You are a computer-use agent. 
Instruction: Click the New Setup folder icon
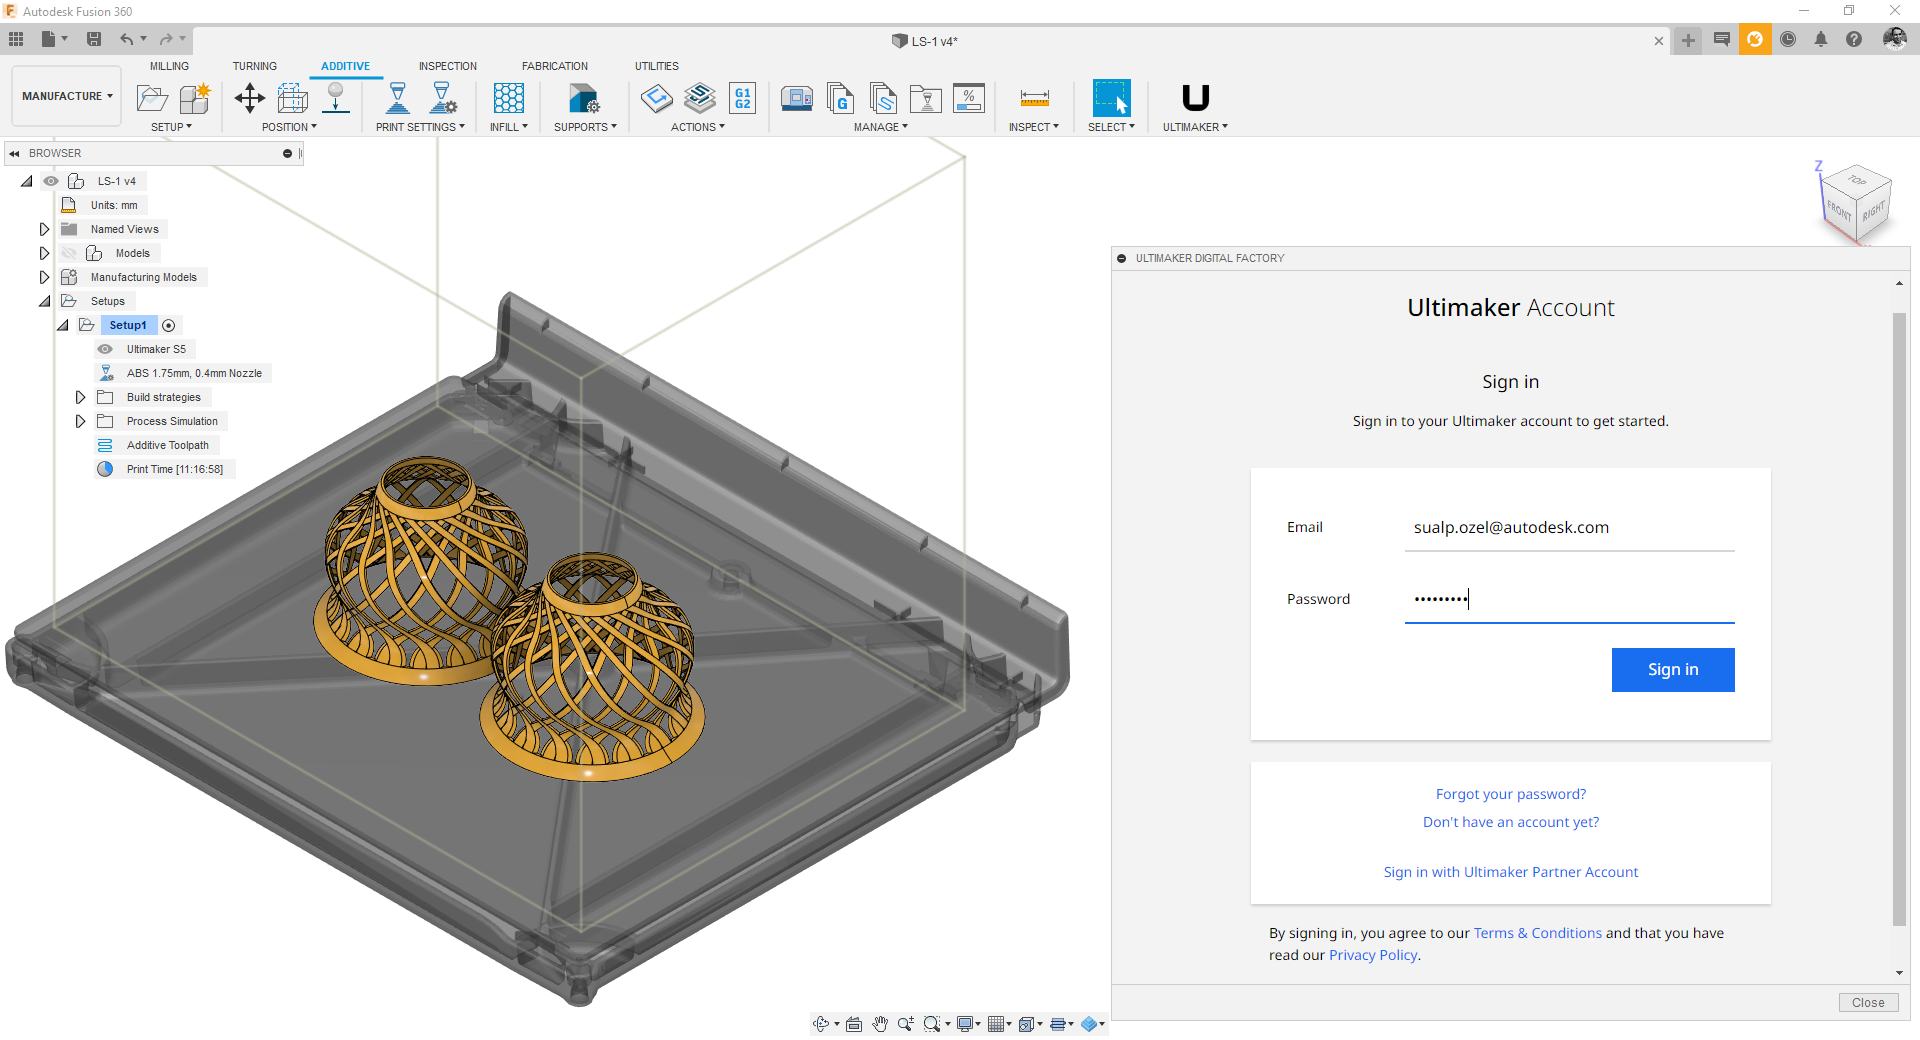pyautogui.click(x=152, y=98)
